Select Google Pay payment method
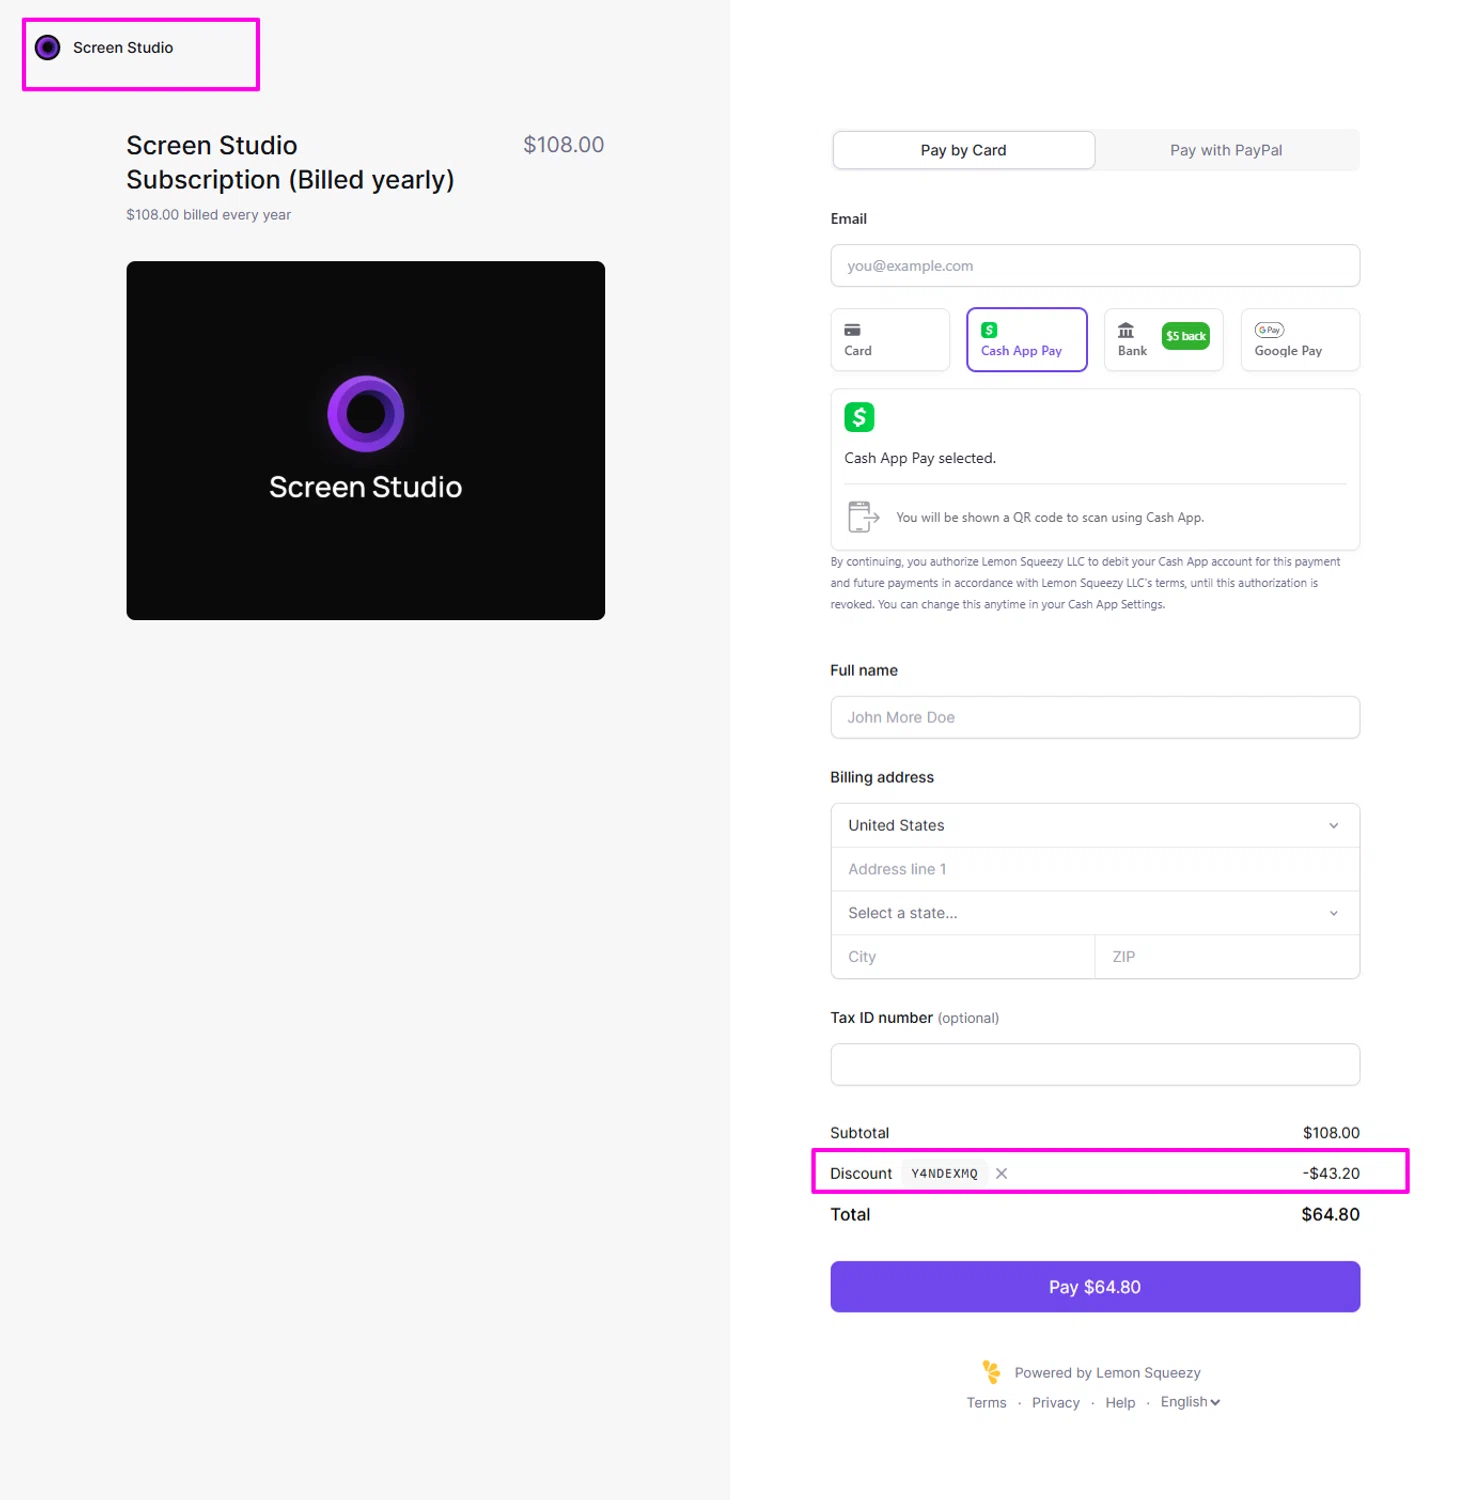1459x1500 pixels. pyautogui.click(x=1300, y=340)
